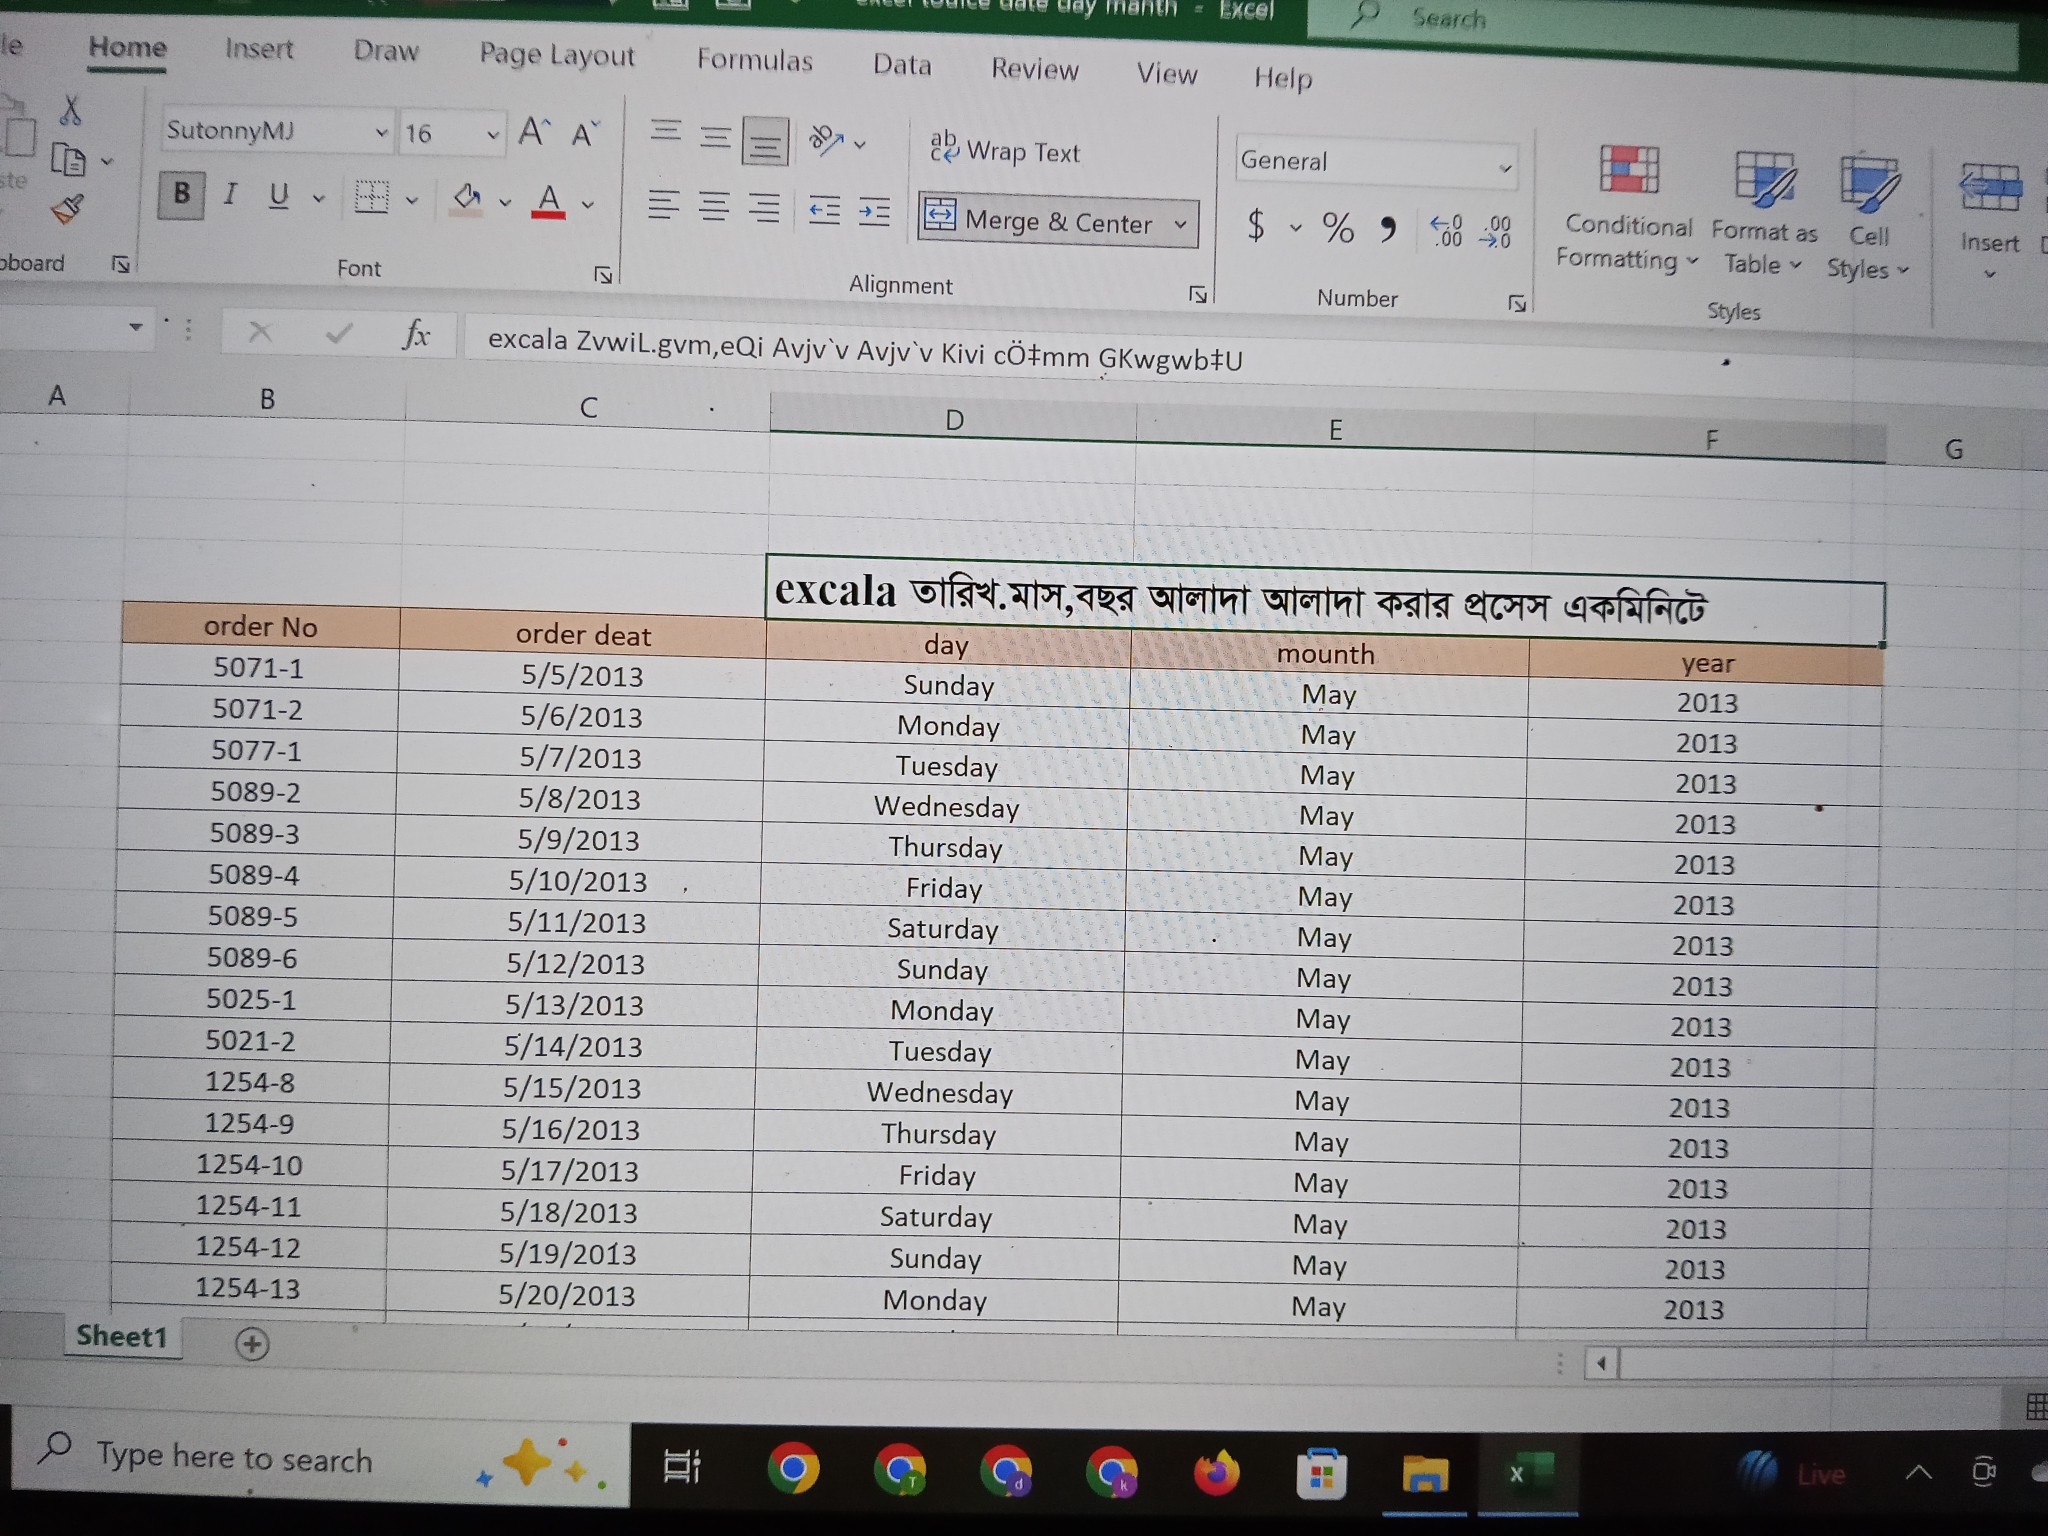Click the Increase Indent icon

874,212
